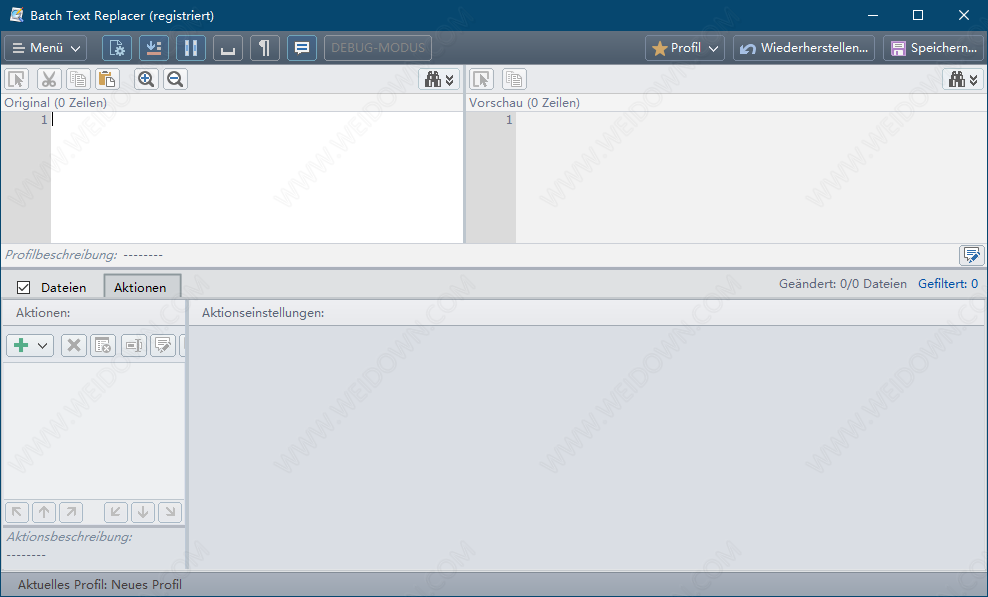Toggle the speech-bubble comments icon
This screenshot has height=597, width=988.
302,48
